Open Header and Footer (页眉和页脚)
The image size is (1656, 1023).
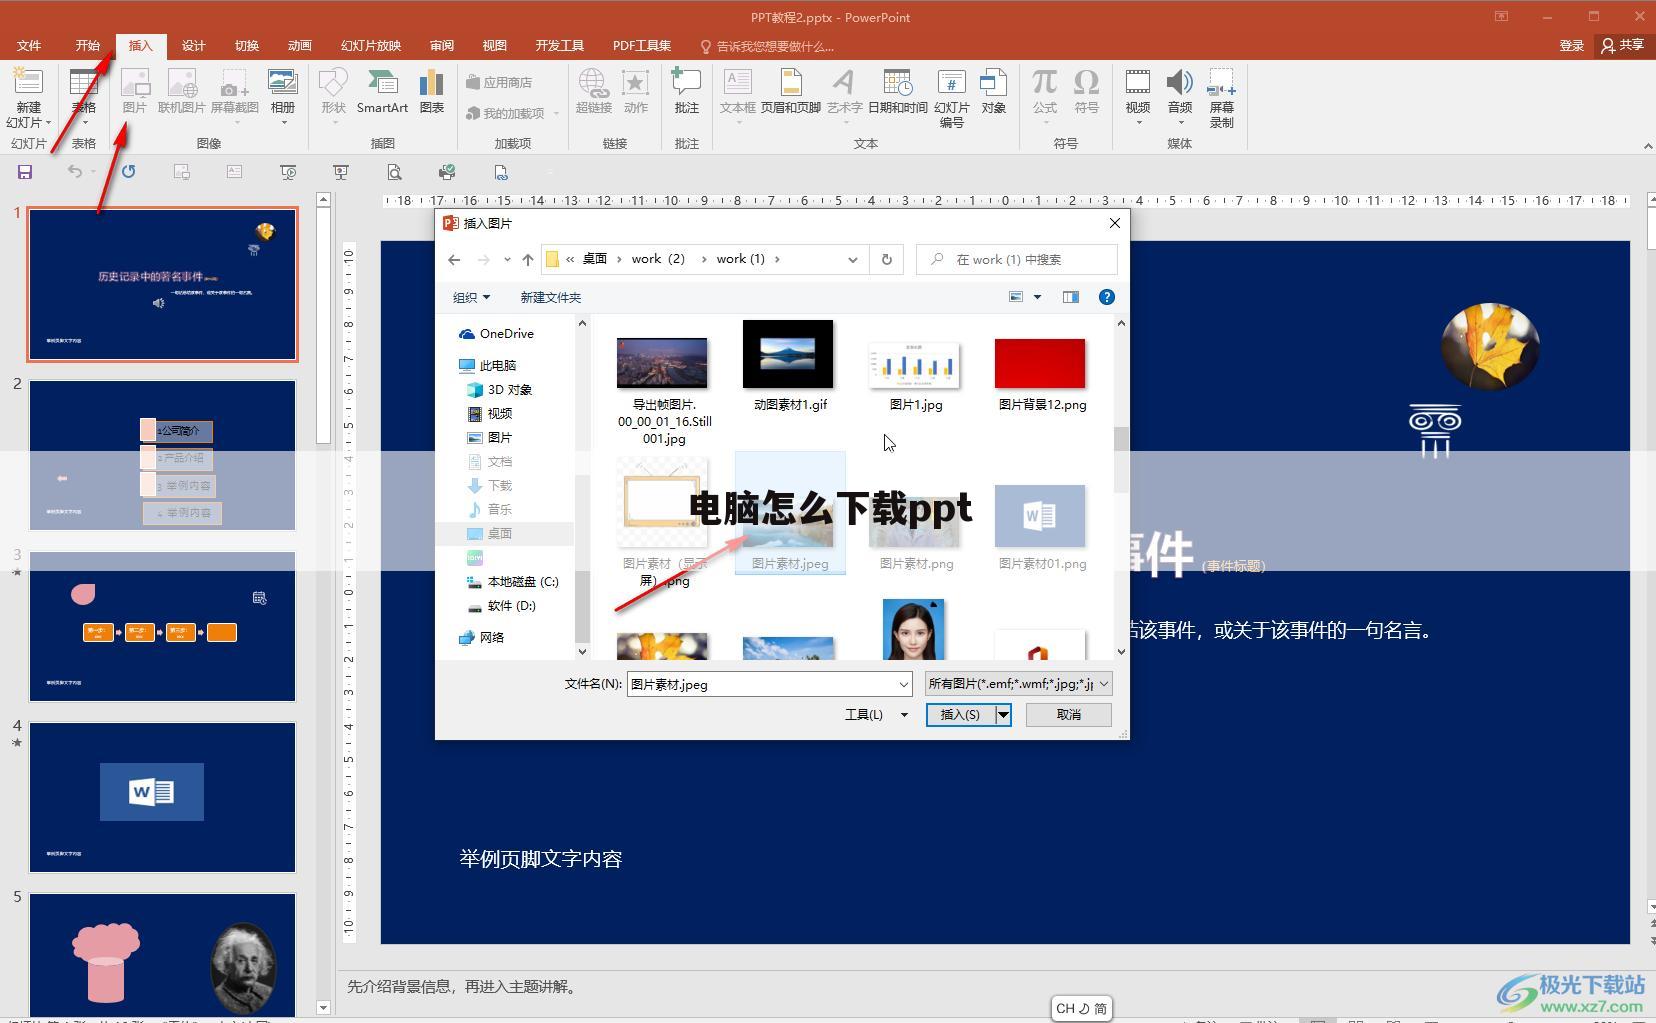[x=790, y=92]
